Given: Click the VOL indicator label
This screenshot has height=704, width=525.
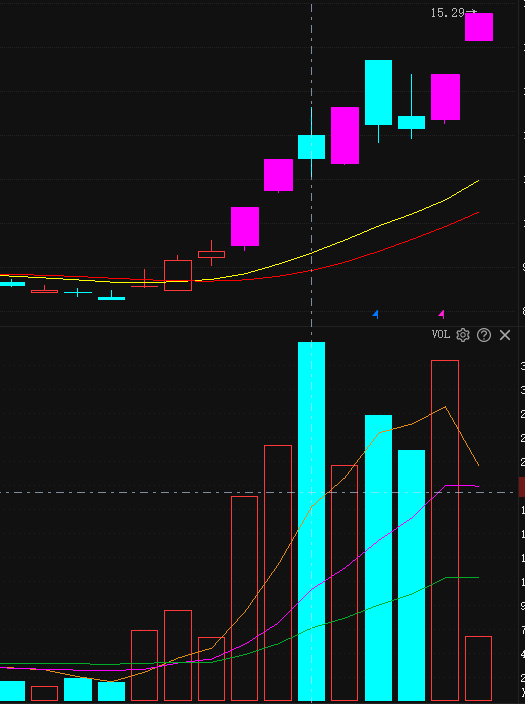Looking at the screenshot, I should 441,334.
